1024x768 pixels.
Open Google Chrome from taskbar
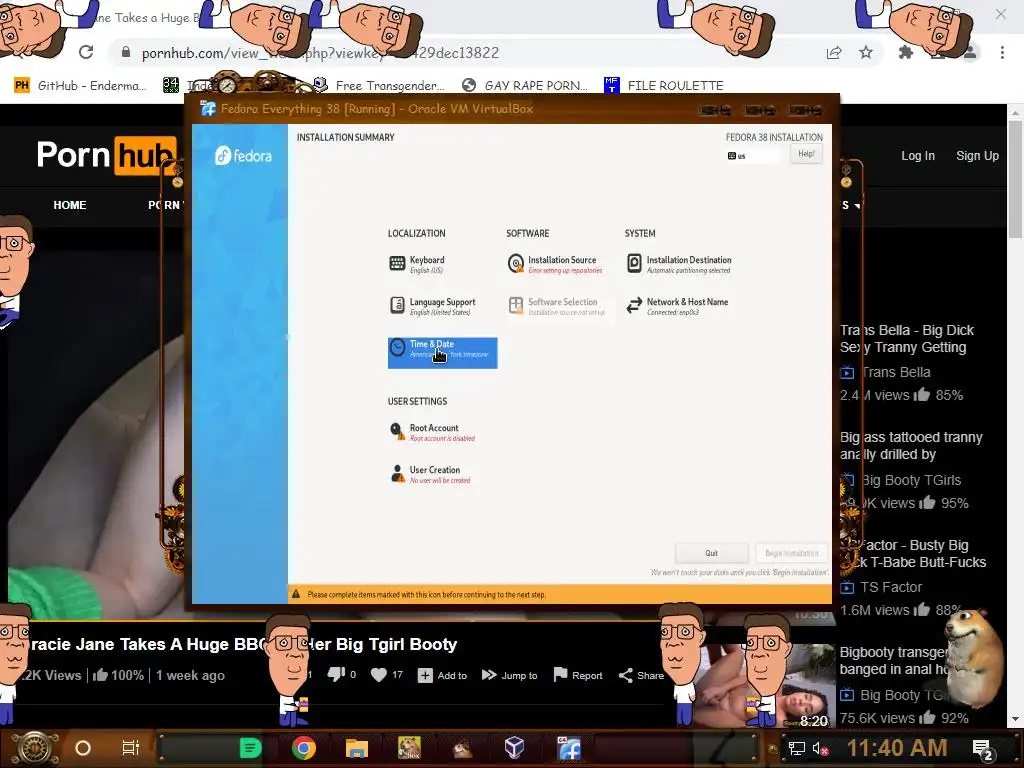pos(304,748)
